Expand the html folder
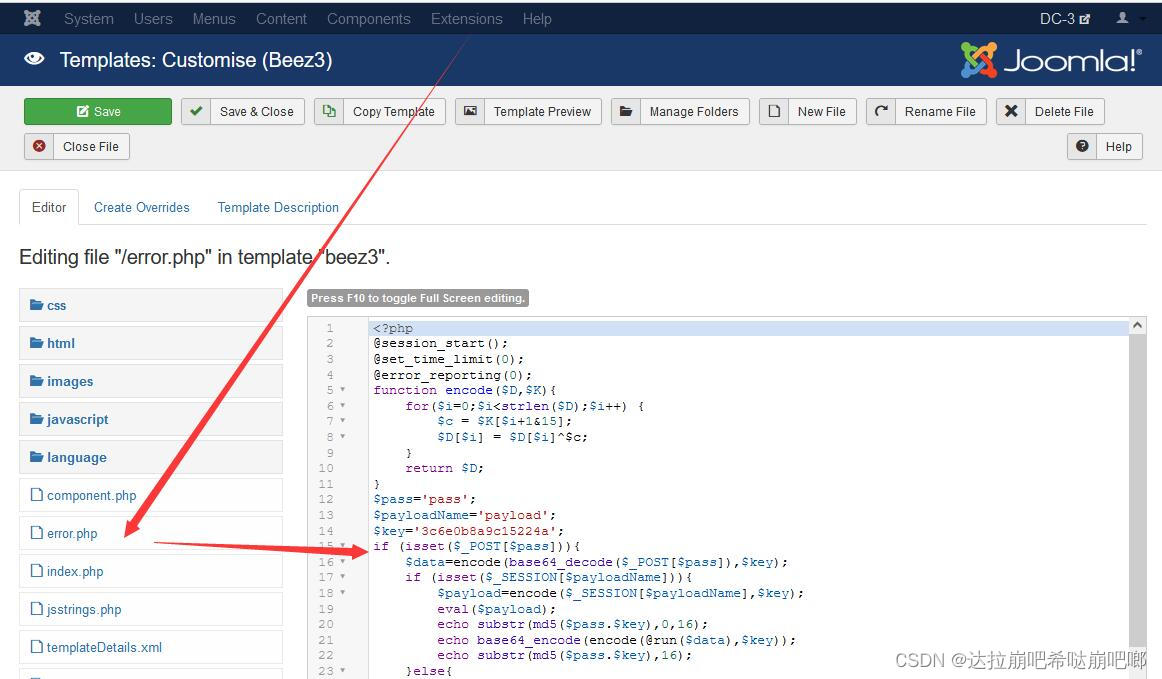 tap(150, 343)
